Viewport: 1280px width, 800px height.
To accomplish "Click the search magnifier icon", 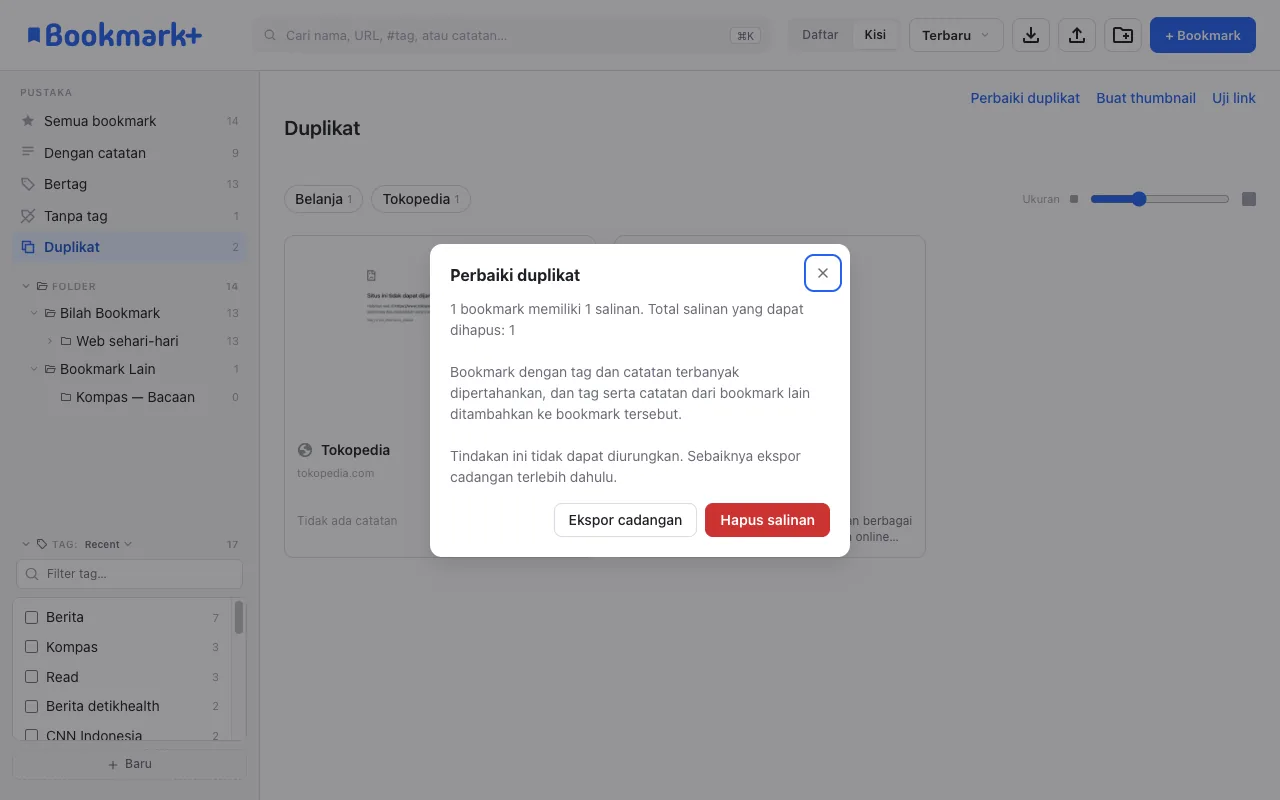I will pos(270,35).
